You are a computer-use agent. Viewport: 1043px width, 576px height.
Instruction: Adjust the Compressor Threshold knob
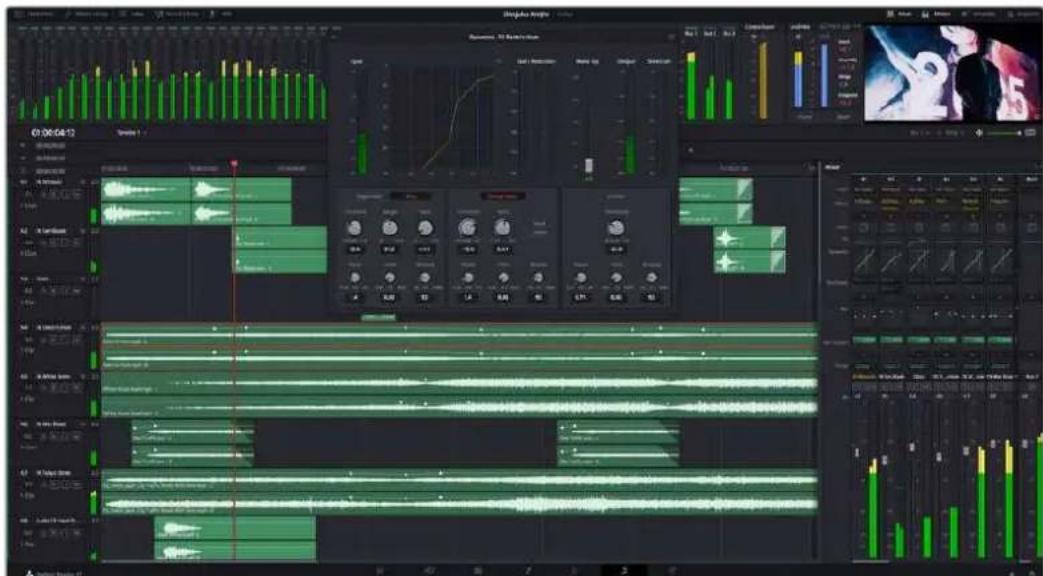tap(468, 228)
